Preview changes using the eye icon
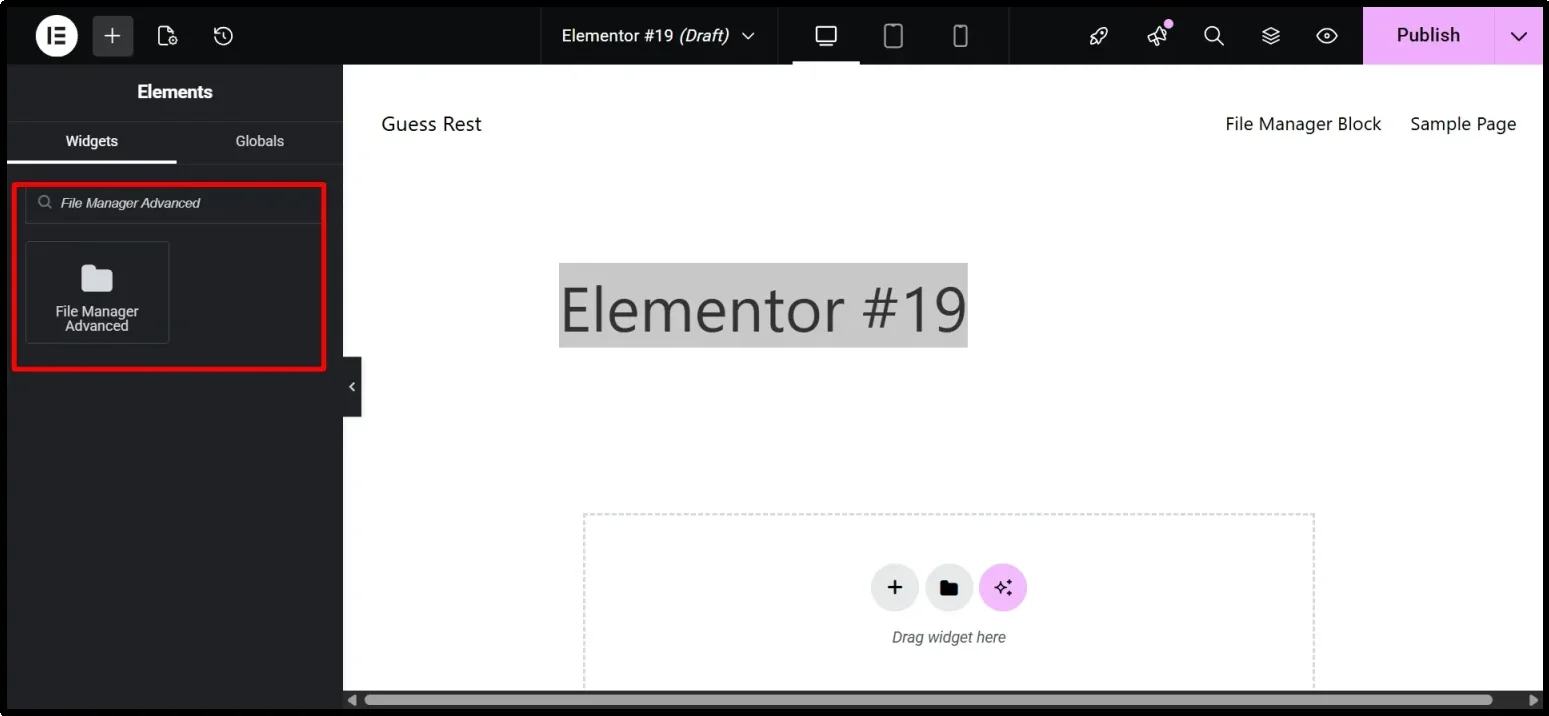Image resolution: width=1549 pixels, height=716 pixels. point(1327,35)
